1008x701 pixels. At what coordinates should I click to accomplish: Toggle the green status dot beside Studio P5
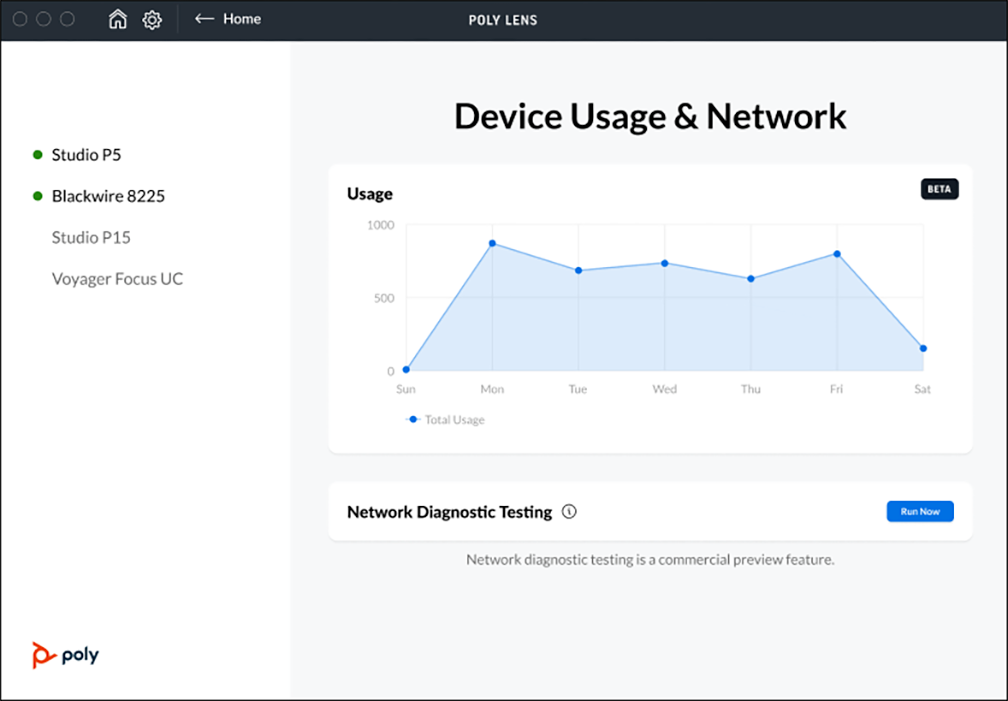(x=39, y=154)
